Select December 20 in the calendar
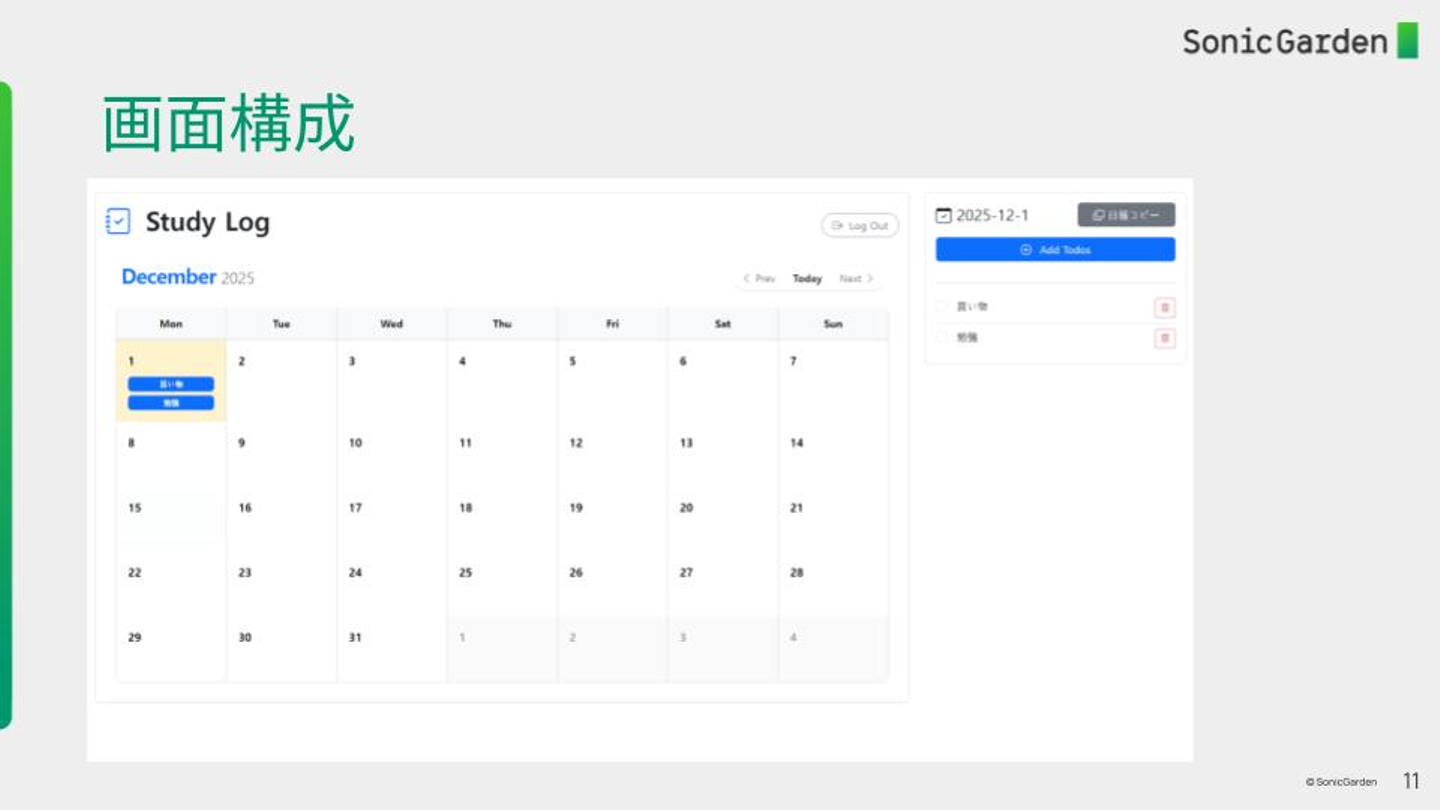The height and width of the screenshot is (810, 1440). [723, 520]
